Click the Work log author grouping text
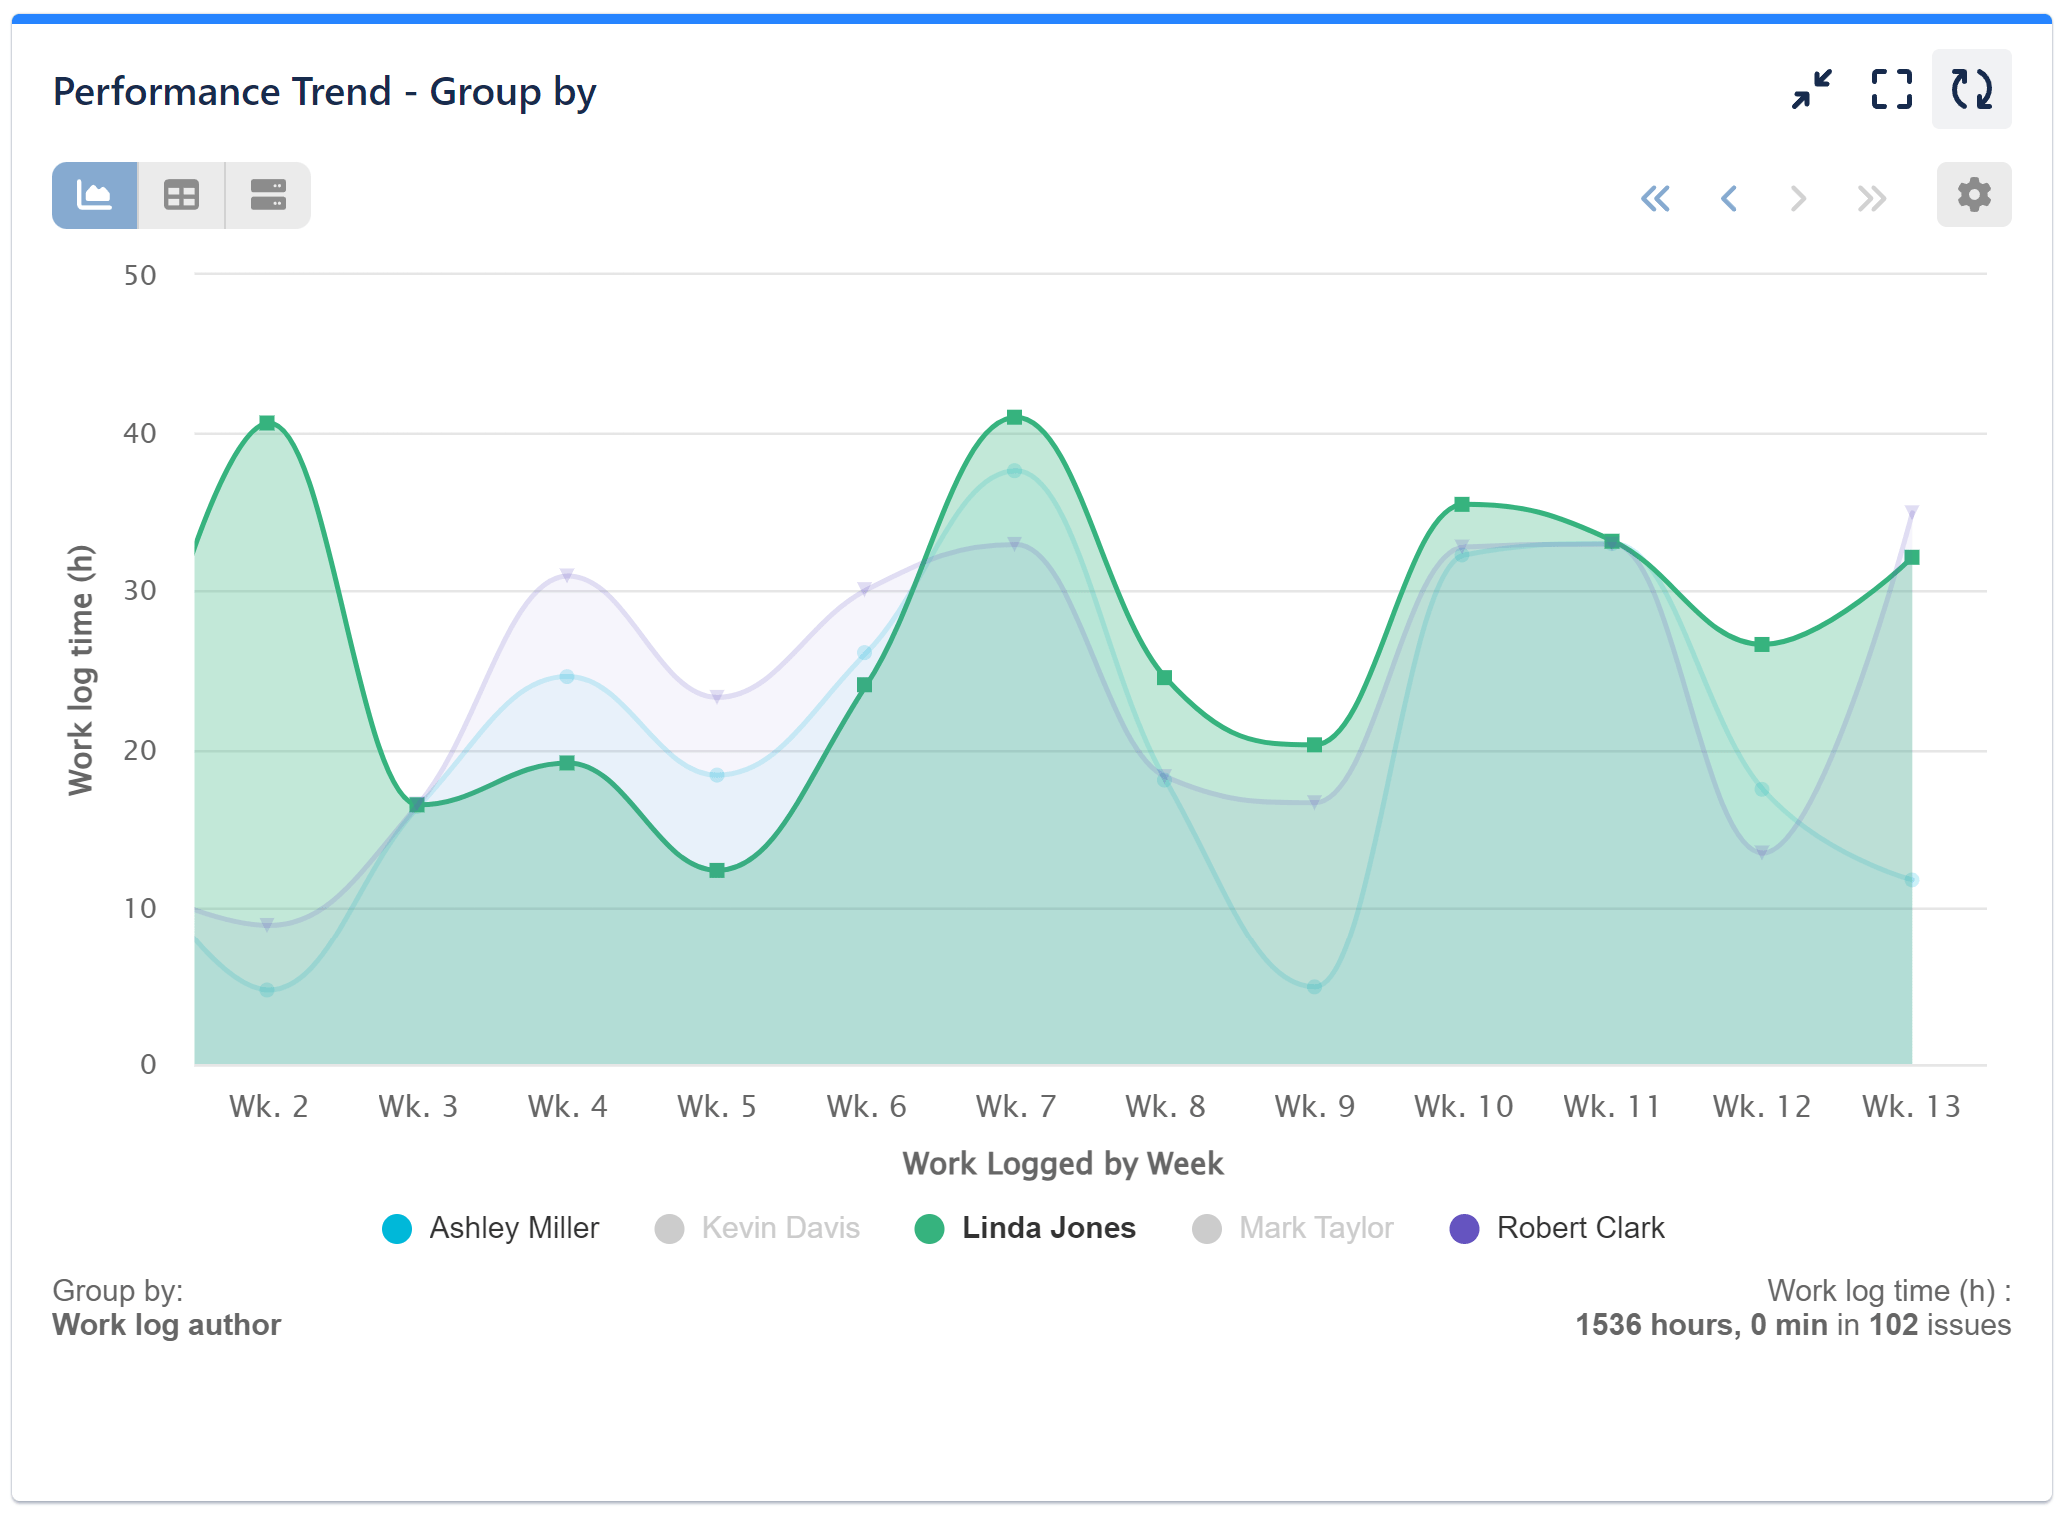 click(x=166, y=1324)
